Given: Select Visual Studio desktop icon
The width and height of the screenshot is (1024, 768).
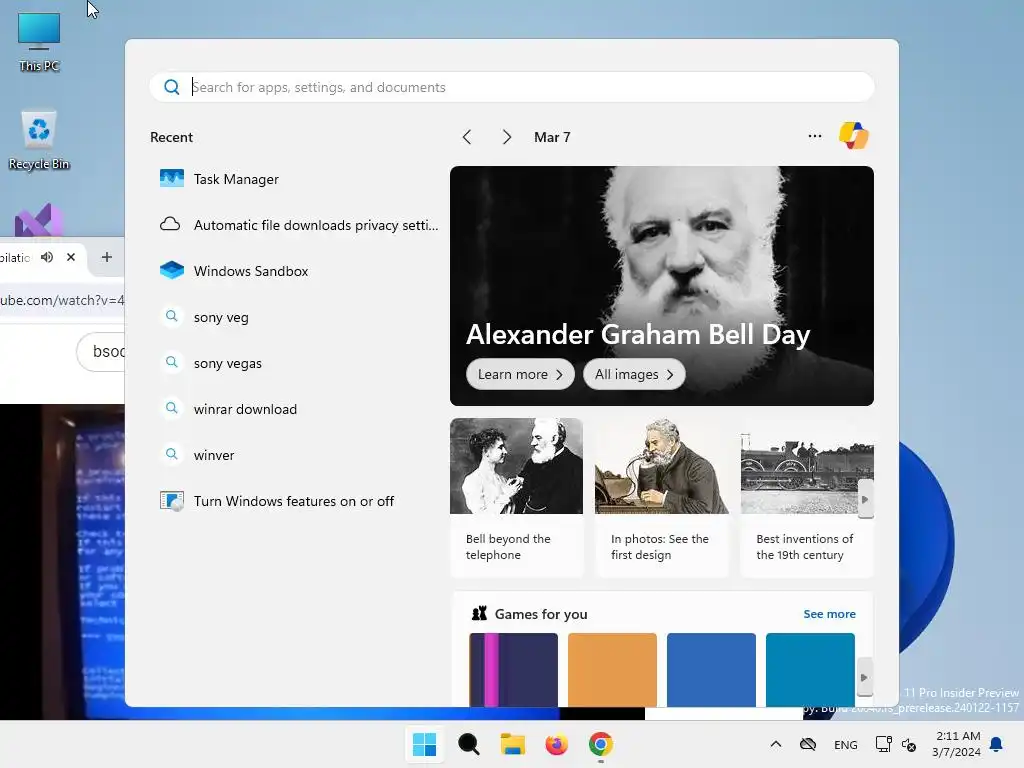Looking at the screenshot, I should point(39,221).
